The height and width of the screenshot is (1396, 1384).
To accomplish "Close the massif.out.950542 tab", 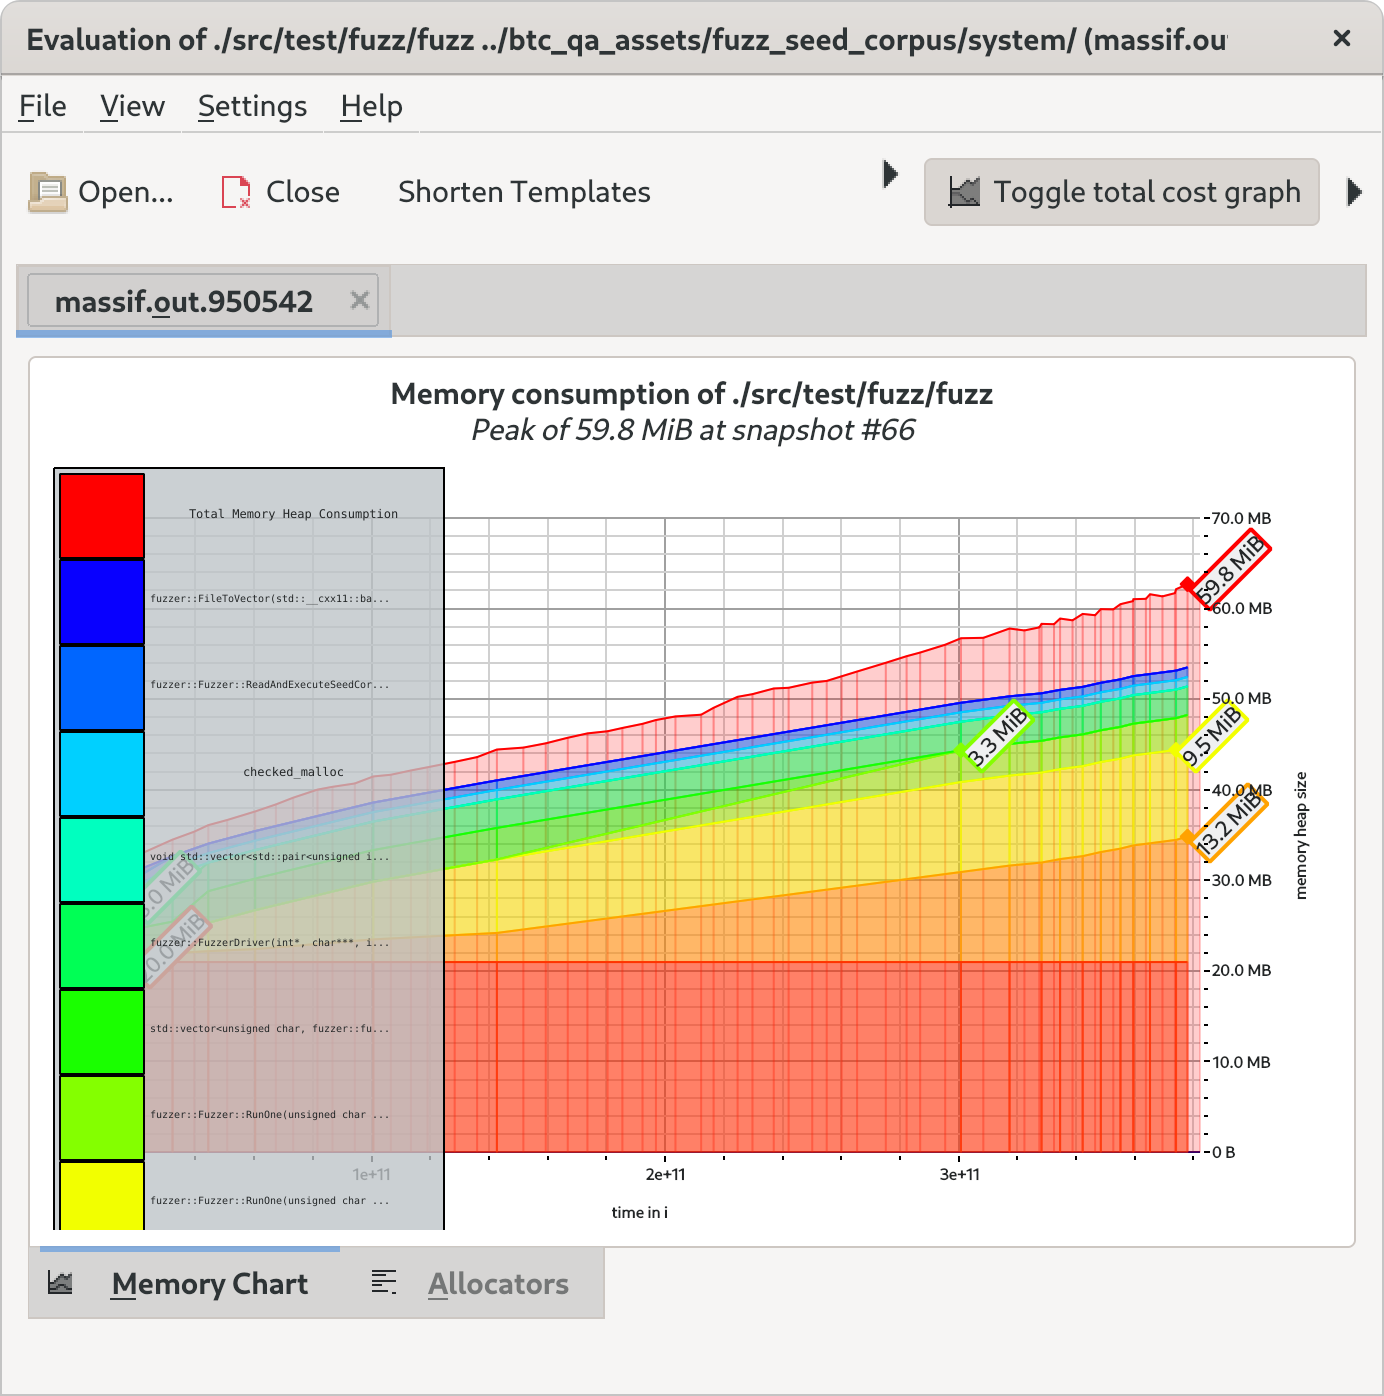I will point(360,299).
